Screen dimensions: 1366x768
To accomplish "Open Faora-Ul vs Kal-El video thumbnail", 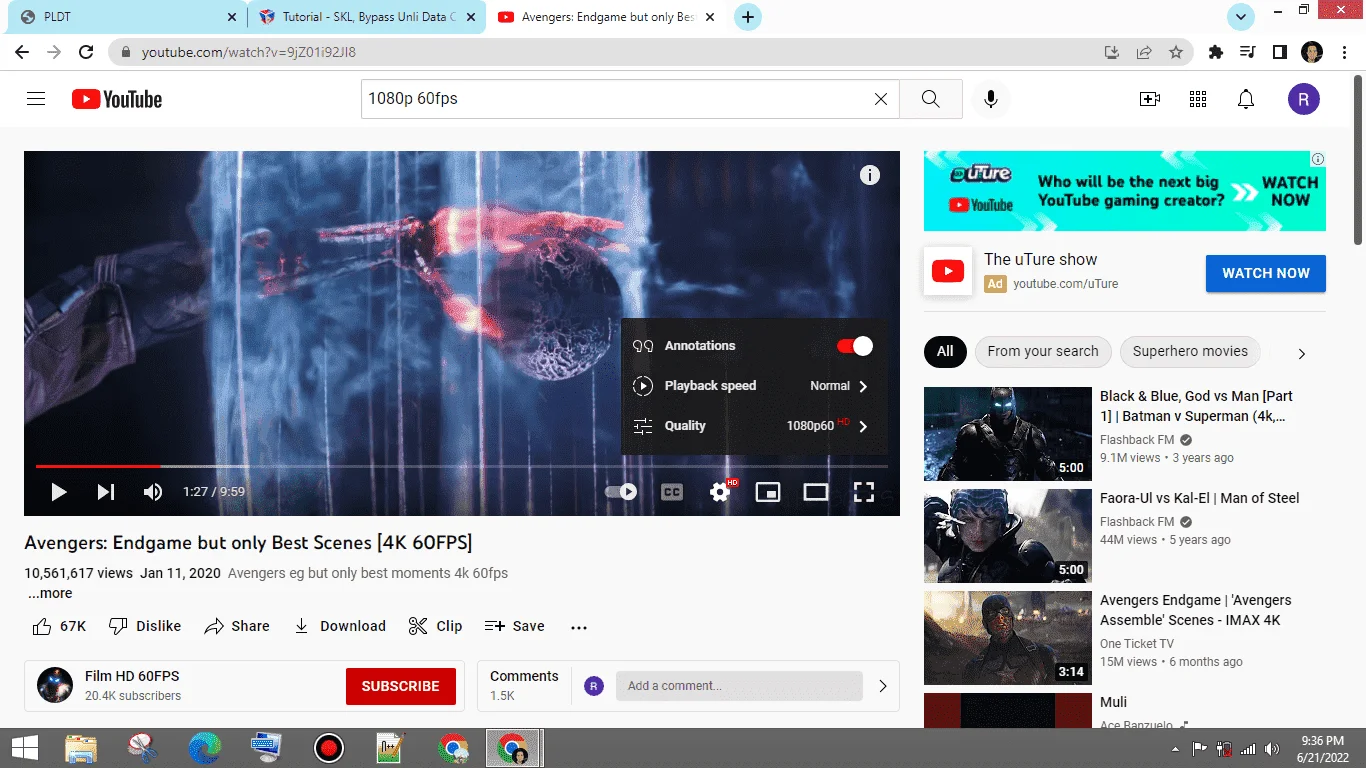I will point(1008,536).
